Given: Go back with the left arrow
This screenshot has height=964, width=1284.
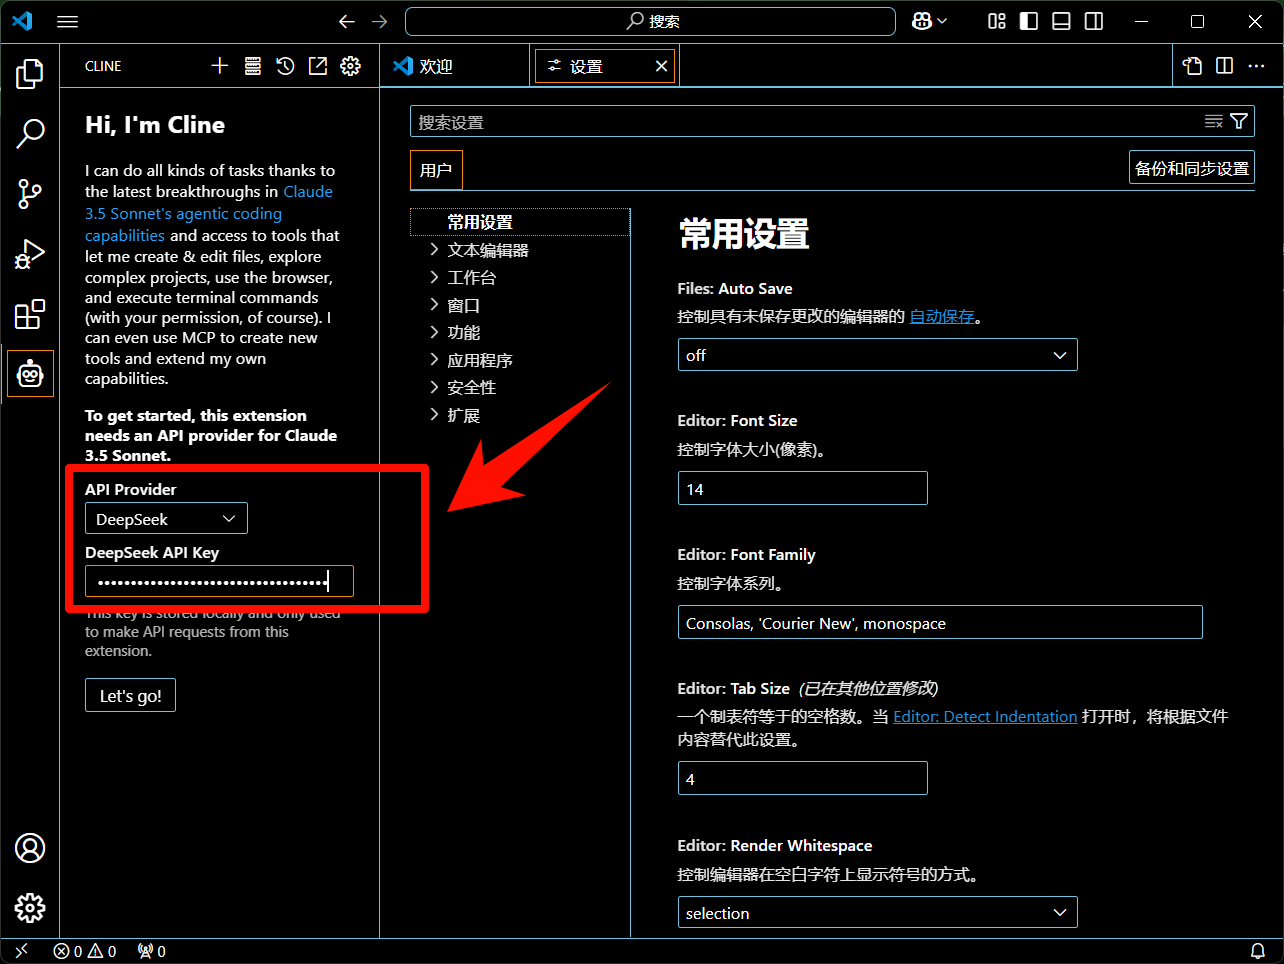Looking at the screenshot, I should pyautogui.click(x=347, y=21).
